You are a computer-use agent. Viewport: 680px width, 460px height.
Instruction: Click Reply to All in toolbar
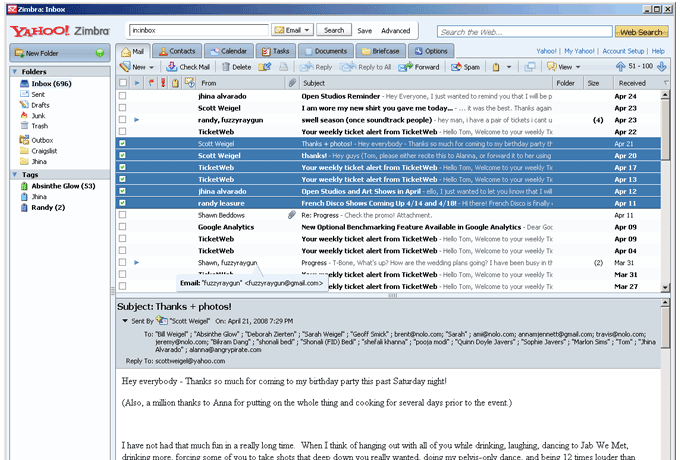366,67
